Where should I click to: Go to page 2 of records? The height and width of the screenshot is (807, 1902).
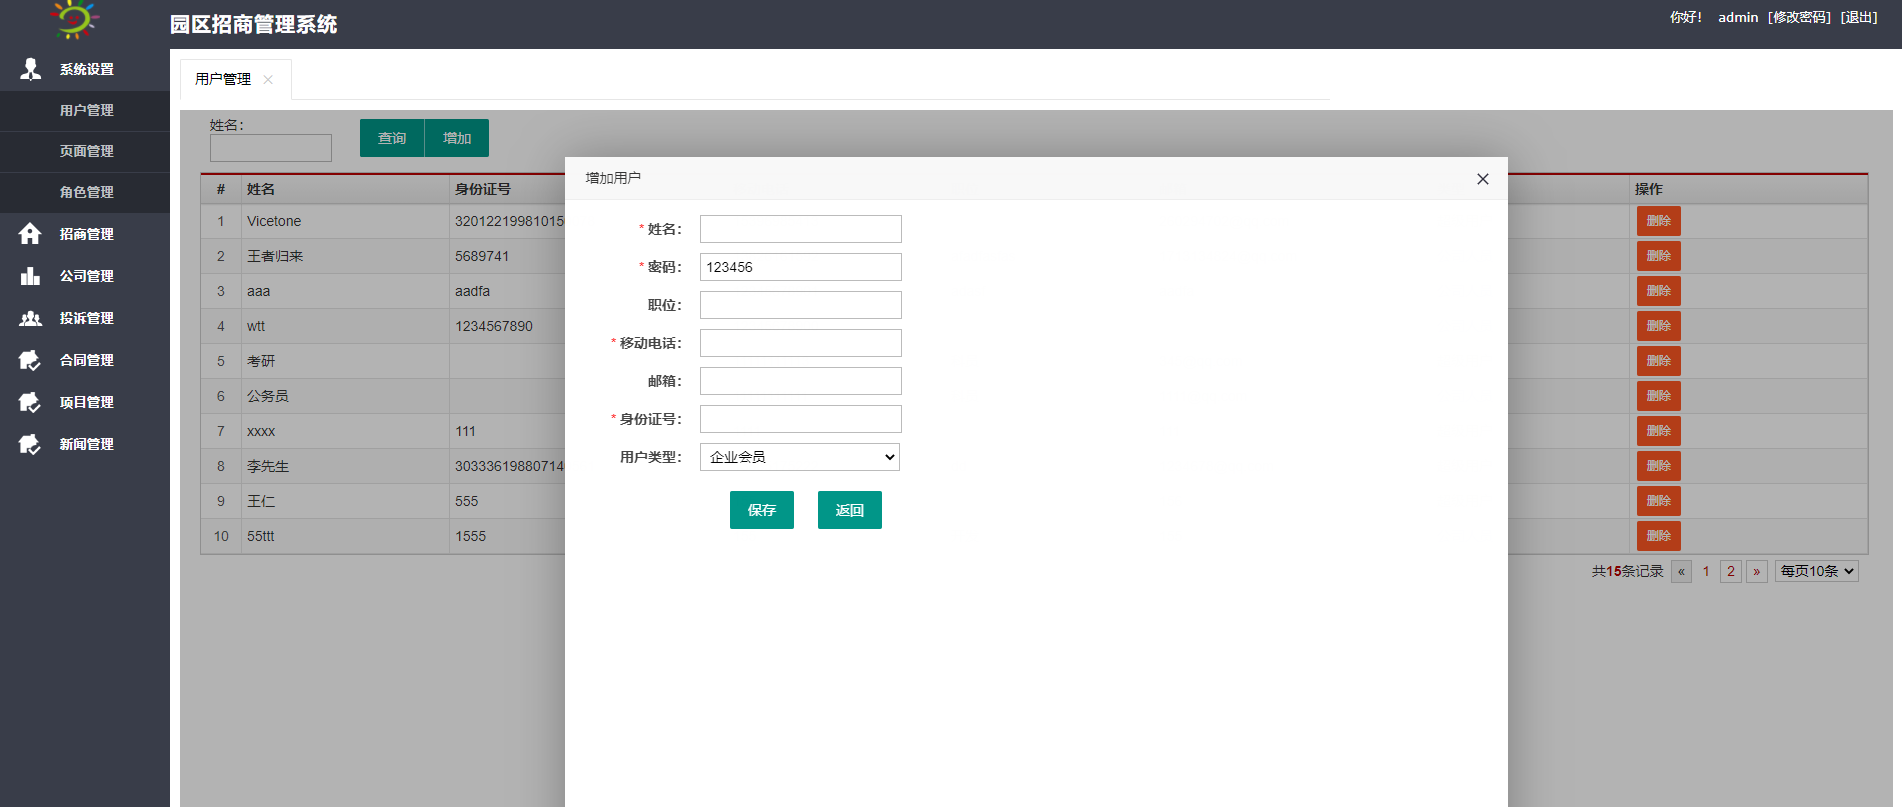pyautogui.click(x=1731, y=571)
